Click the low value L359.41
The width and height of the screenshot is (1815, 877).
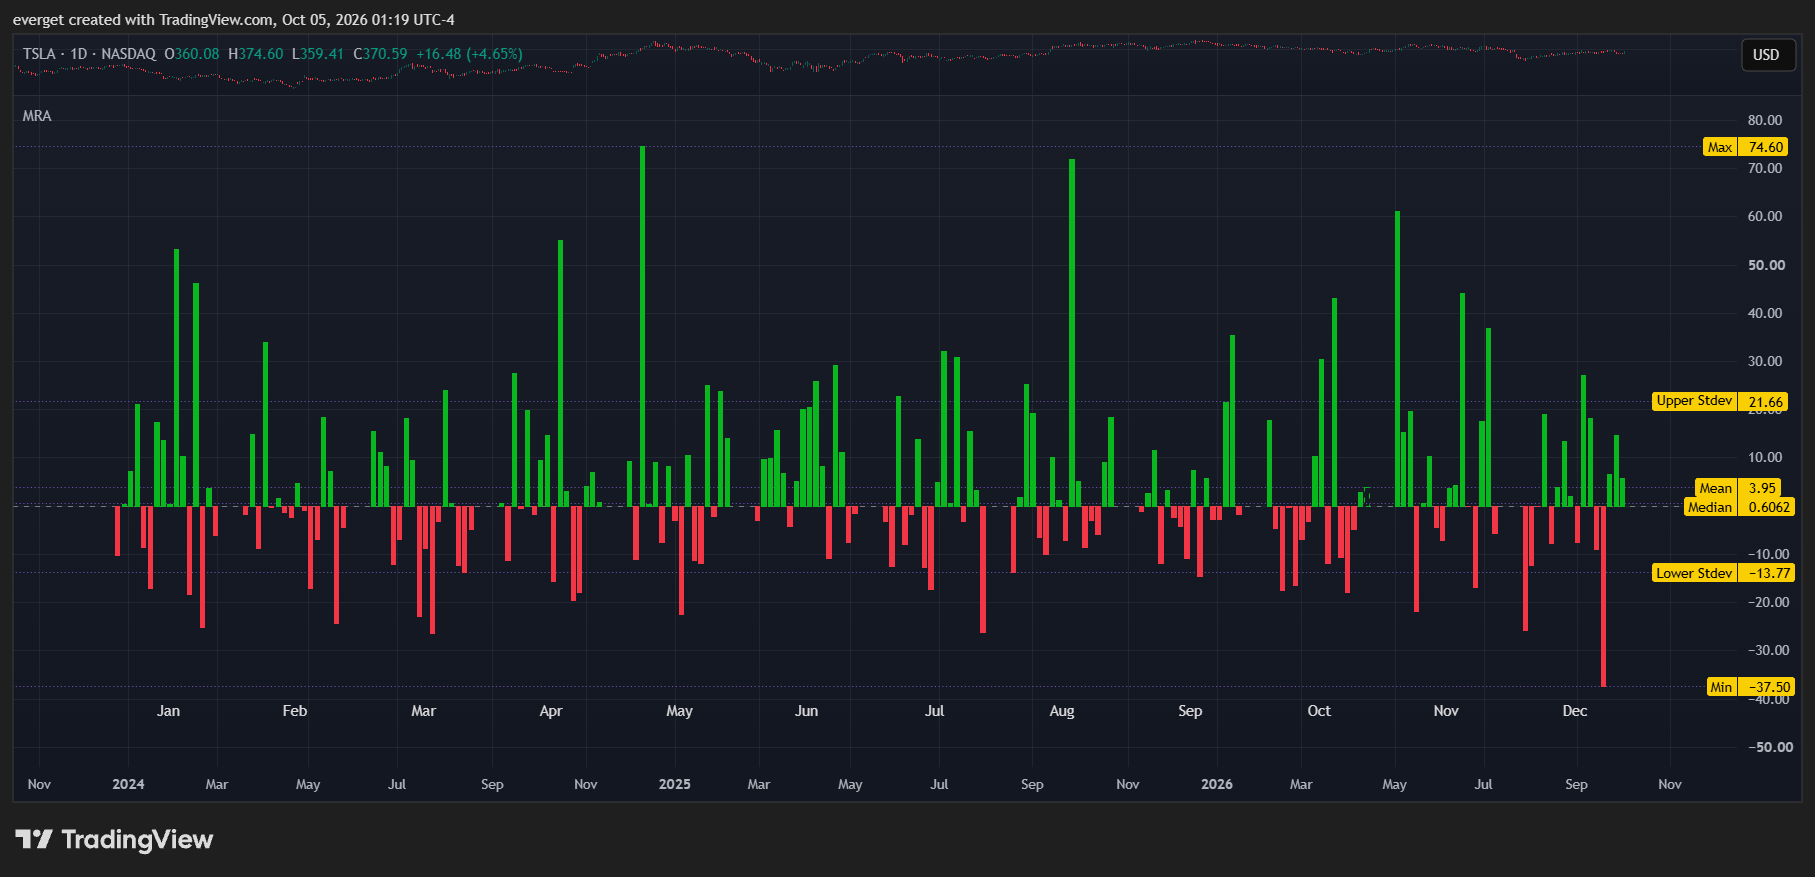click(318, 54)
